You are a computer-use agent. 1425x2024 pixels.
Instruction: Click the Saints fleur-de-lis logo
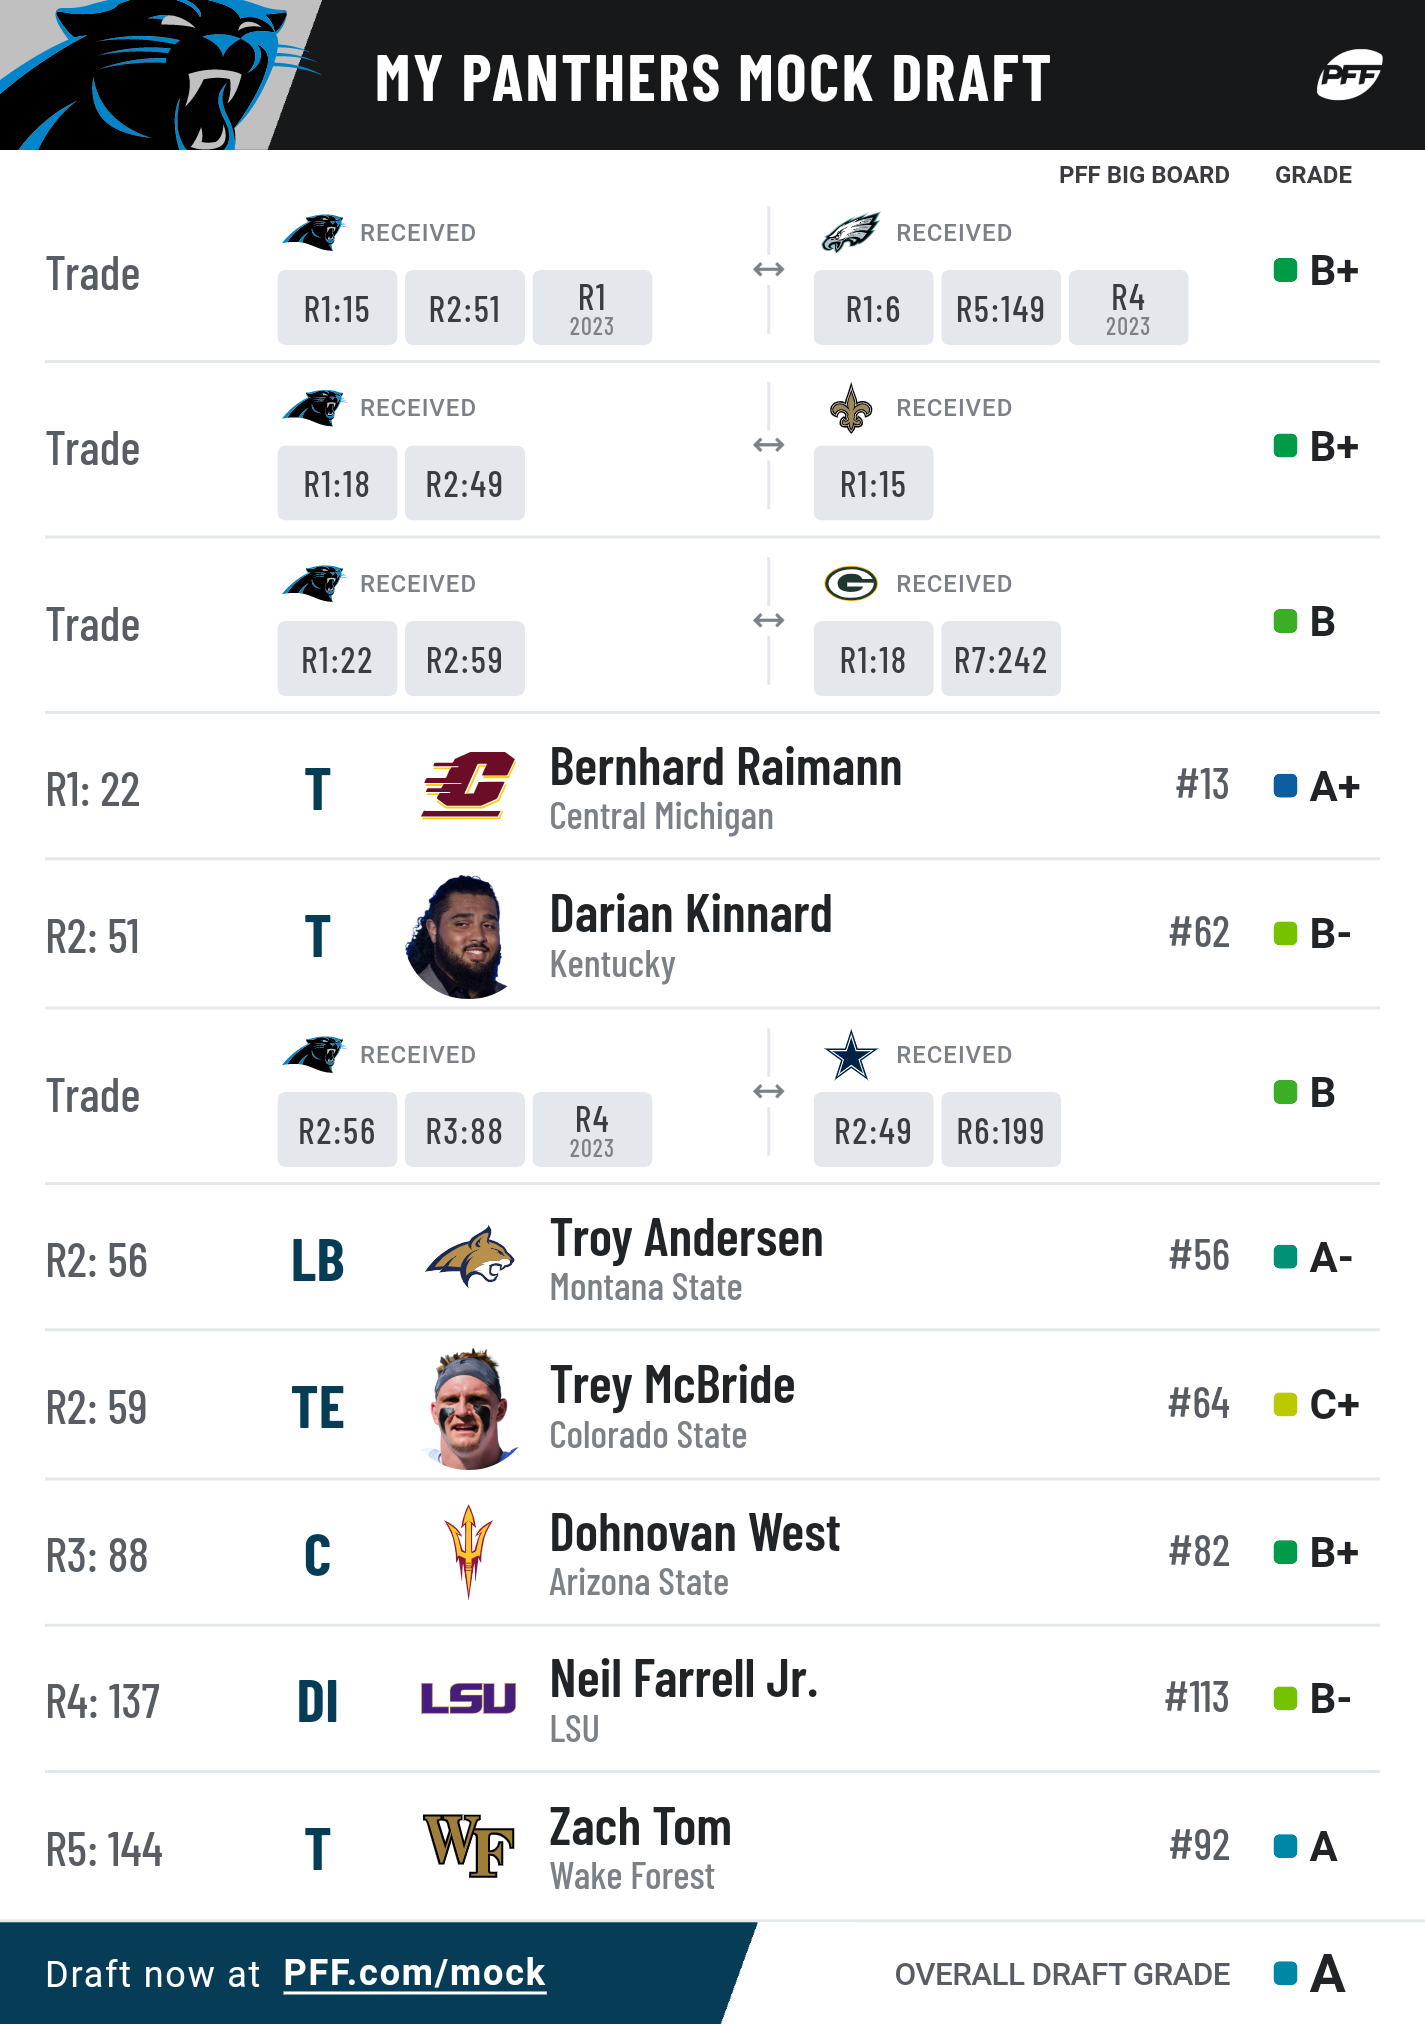[851, 408]
